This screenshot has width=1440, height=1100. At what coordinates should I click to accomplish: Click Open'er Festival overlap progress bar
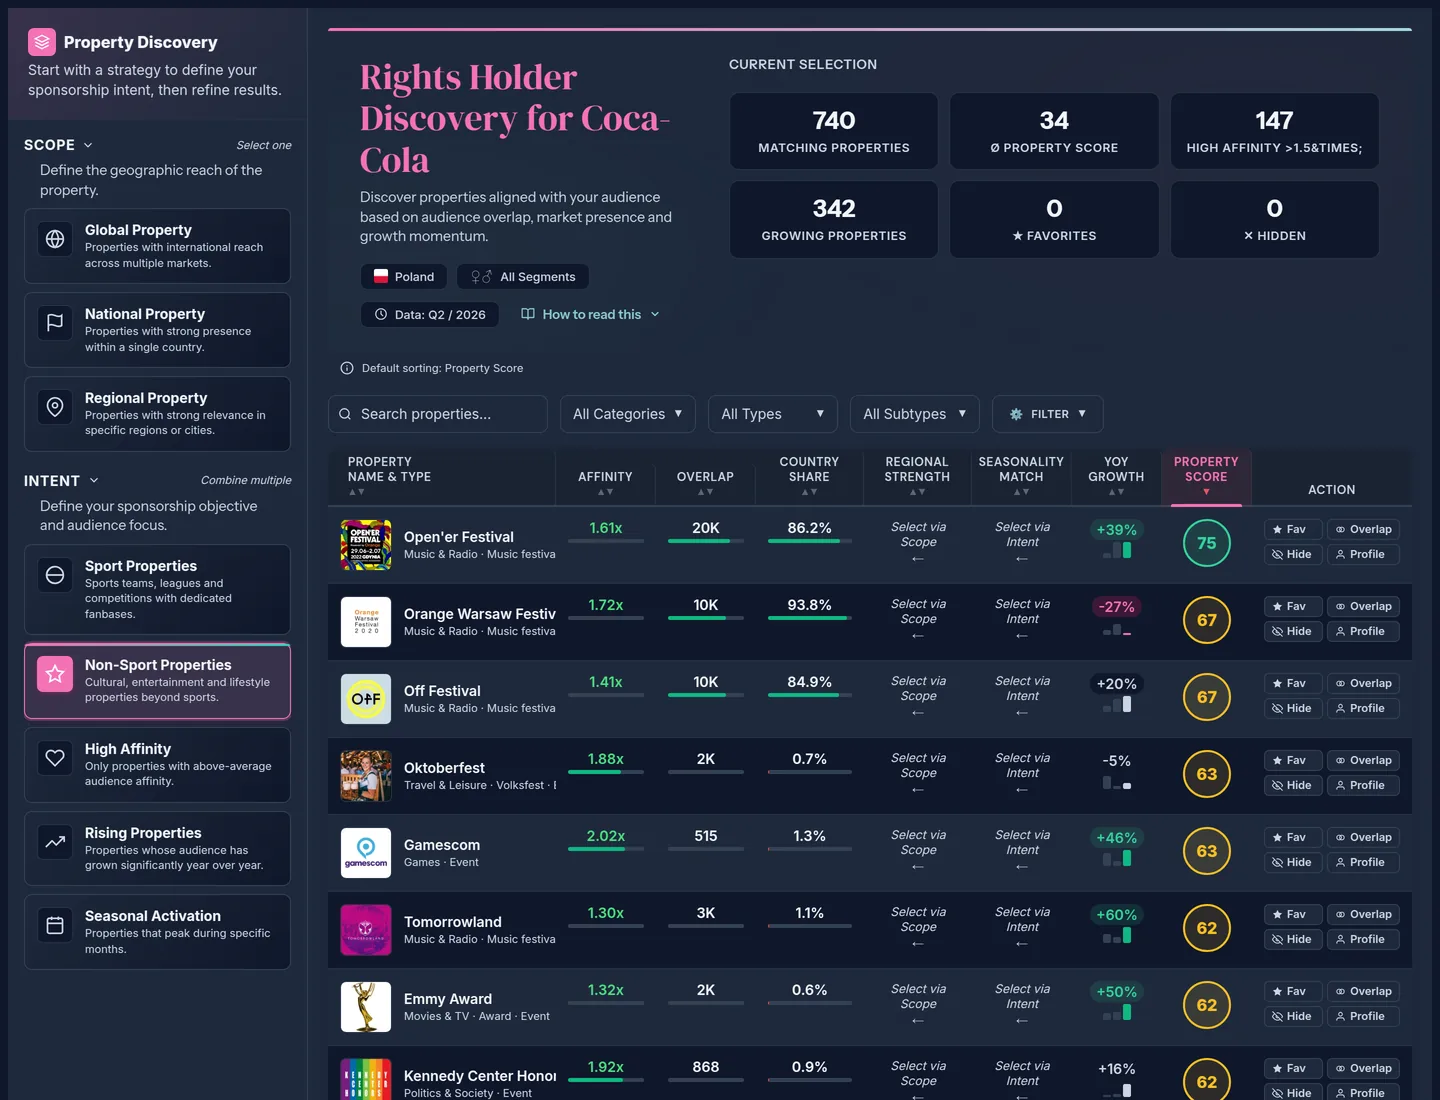coord(705,541)
